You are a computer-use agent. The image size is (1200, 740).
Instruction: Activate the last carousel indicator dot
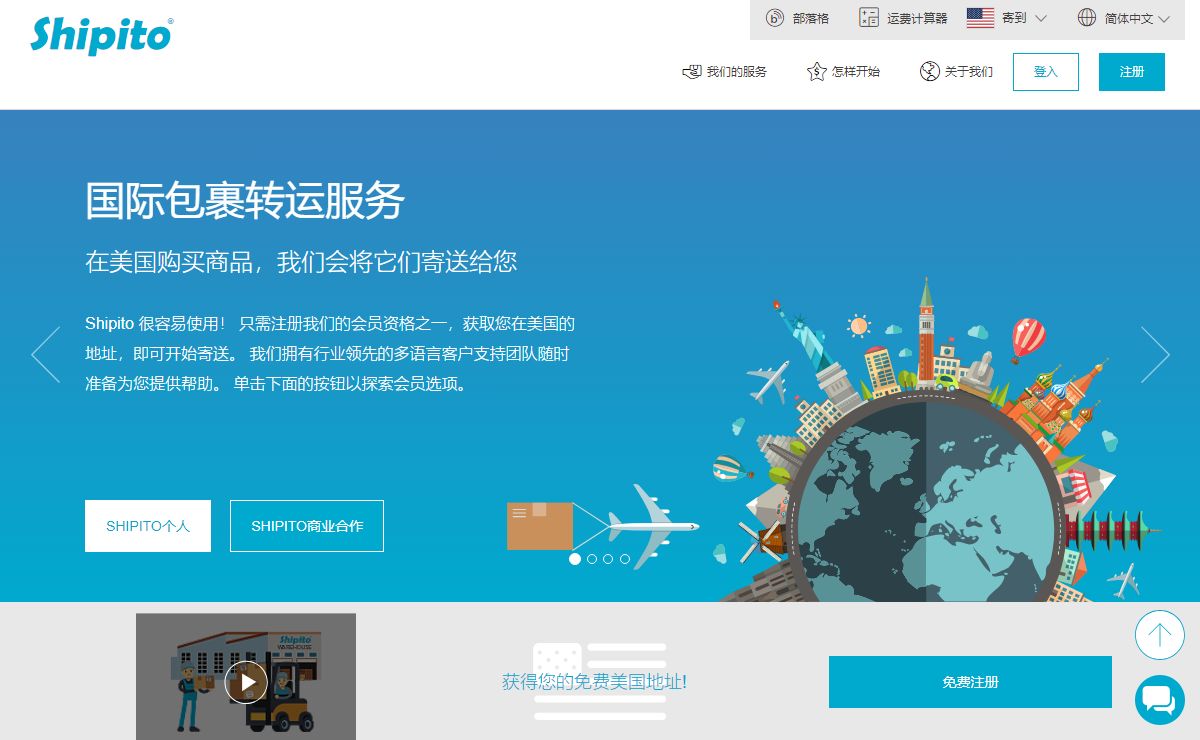(623, 559)
